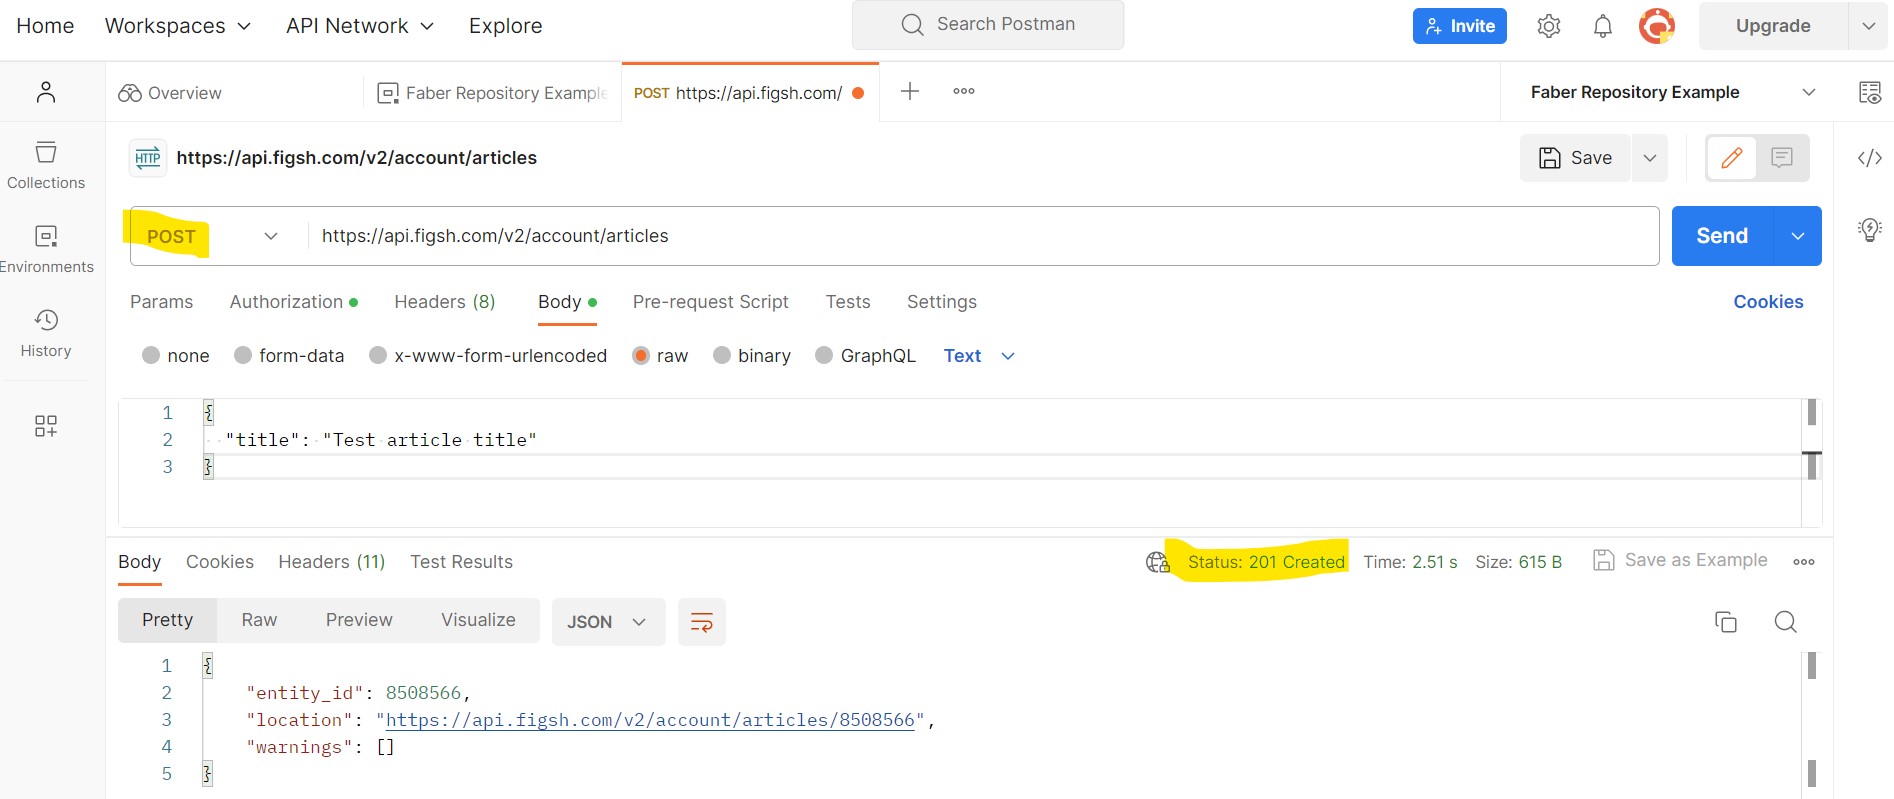Add a new request tab
The height and width of the screenshot is (799, 1894).
[x=909, y=92]
